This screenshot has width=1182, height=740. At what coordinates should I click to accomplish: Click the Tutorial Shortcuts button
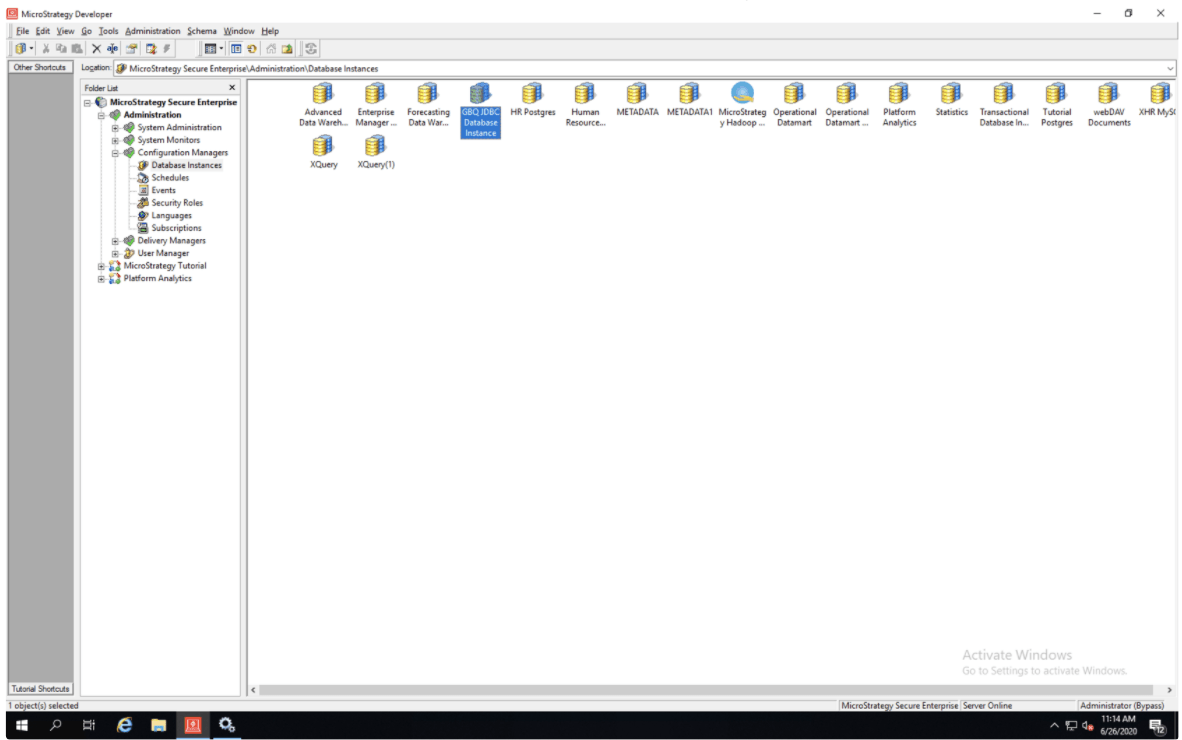coord(40,689)
